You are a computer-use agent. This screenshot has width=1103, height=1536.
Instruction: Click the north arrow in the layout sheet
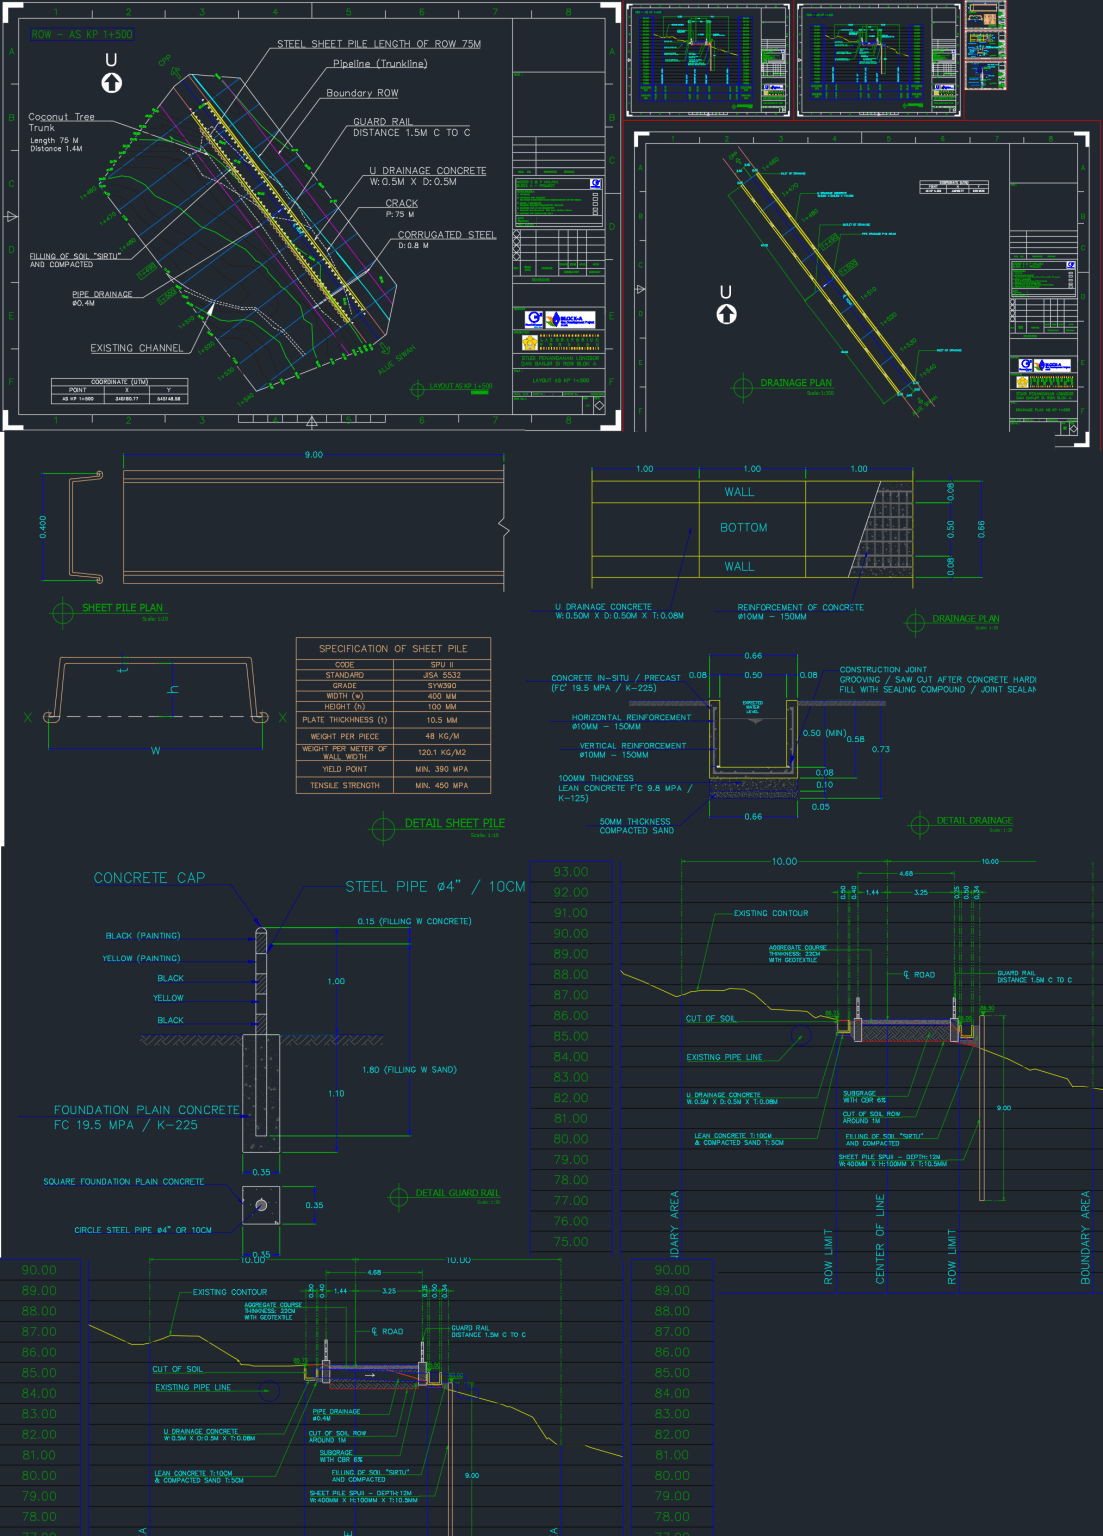(x=112, y=82)
